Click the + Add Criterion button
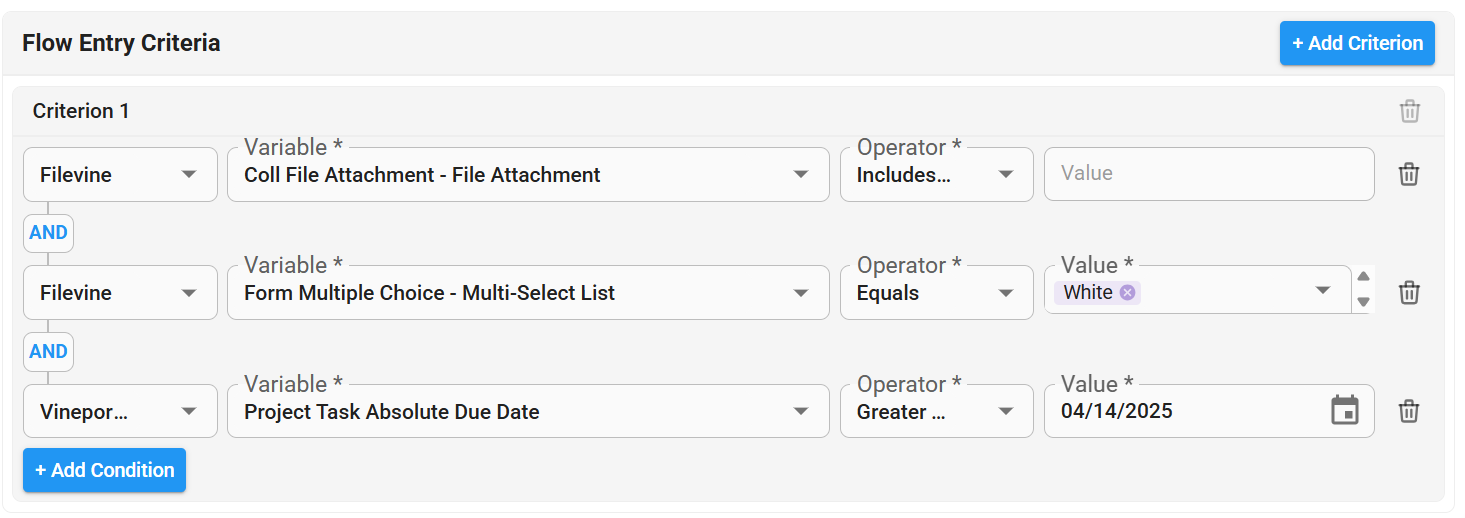This screenshot has height=518, width=1465. click(x=1357, y=43)
